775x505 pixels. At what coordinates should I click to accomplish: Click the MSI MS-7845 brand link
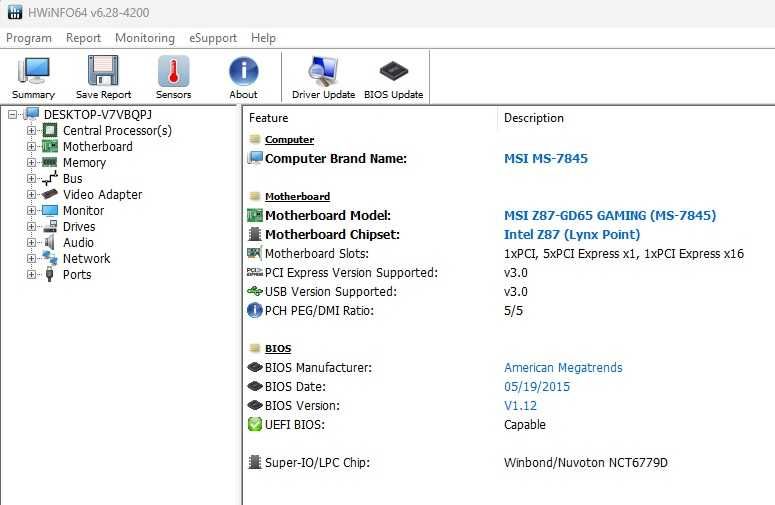[x=546, y=159]
